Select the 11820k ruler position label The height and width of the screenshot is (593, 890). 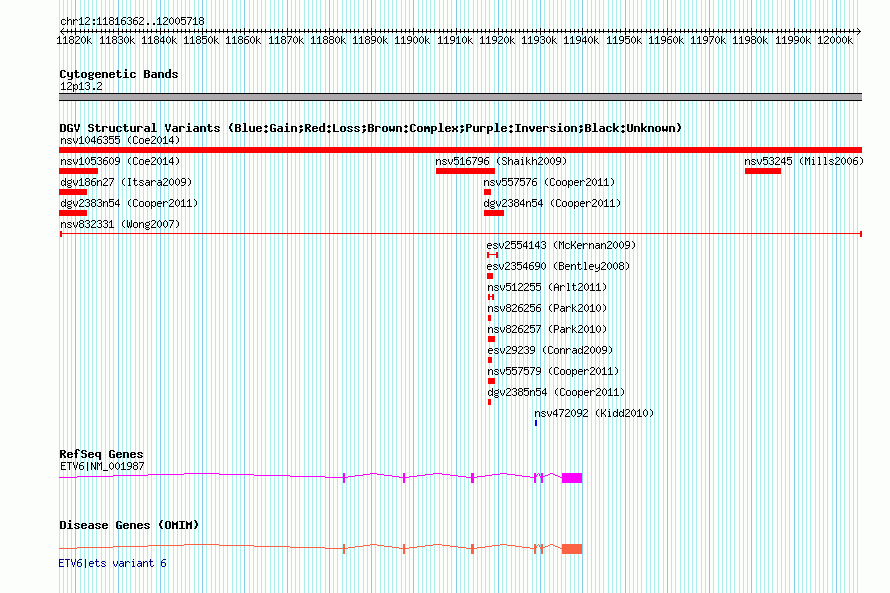pyautogui.click(x=74, y=40)
